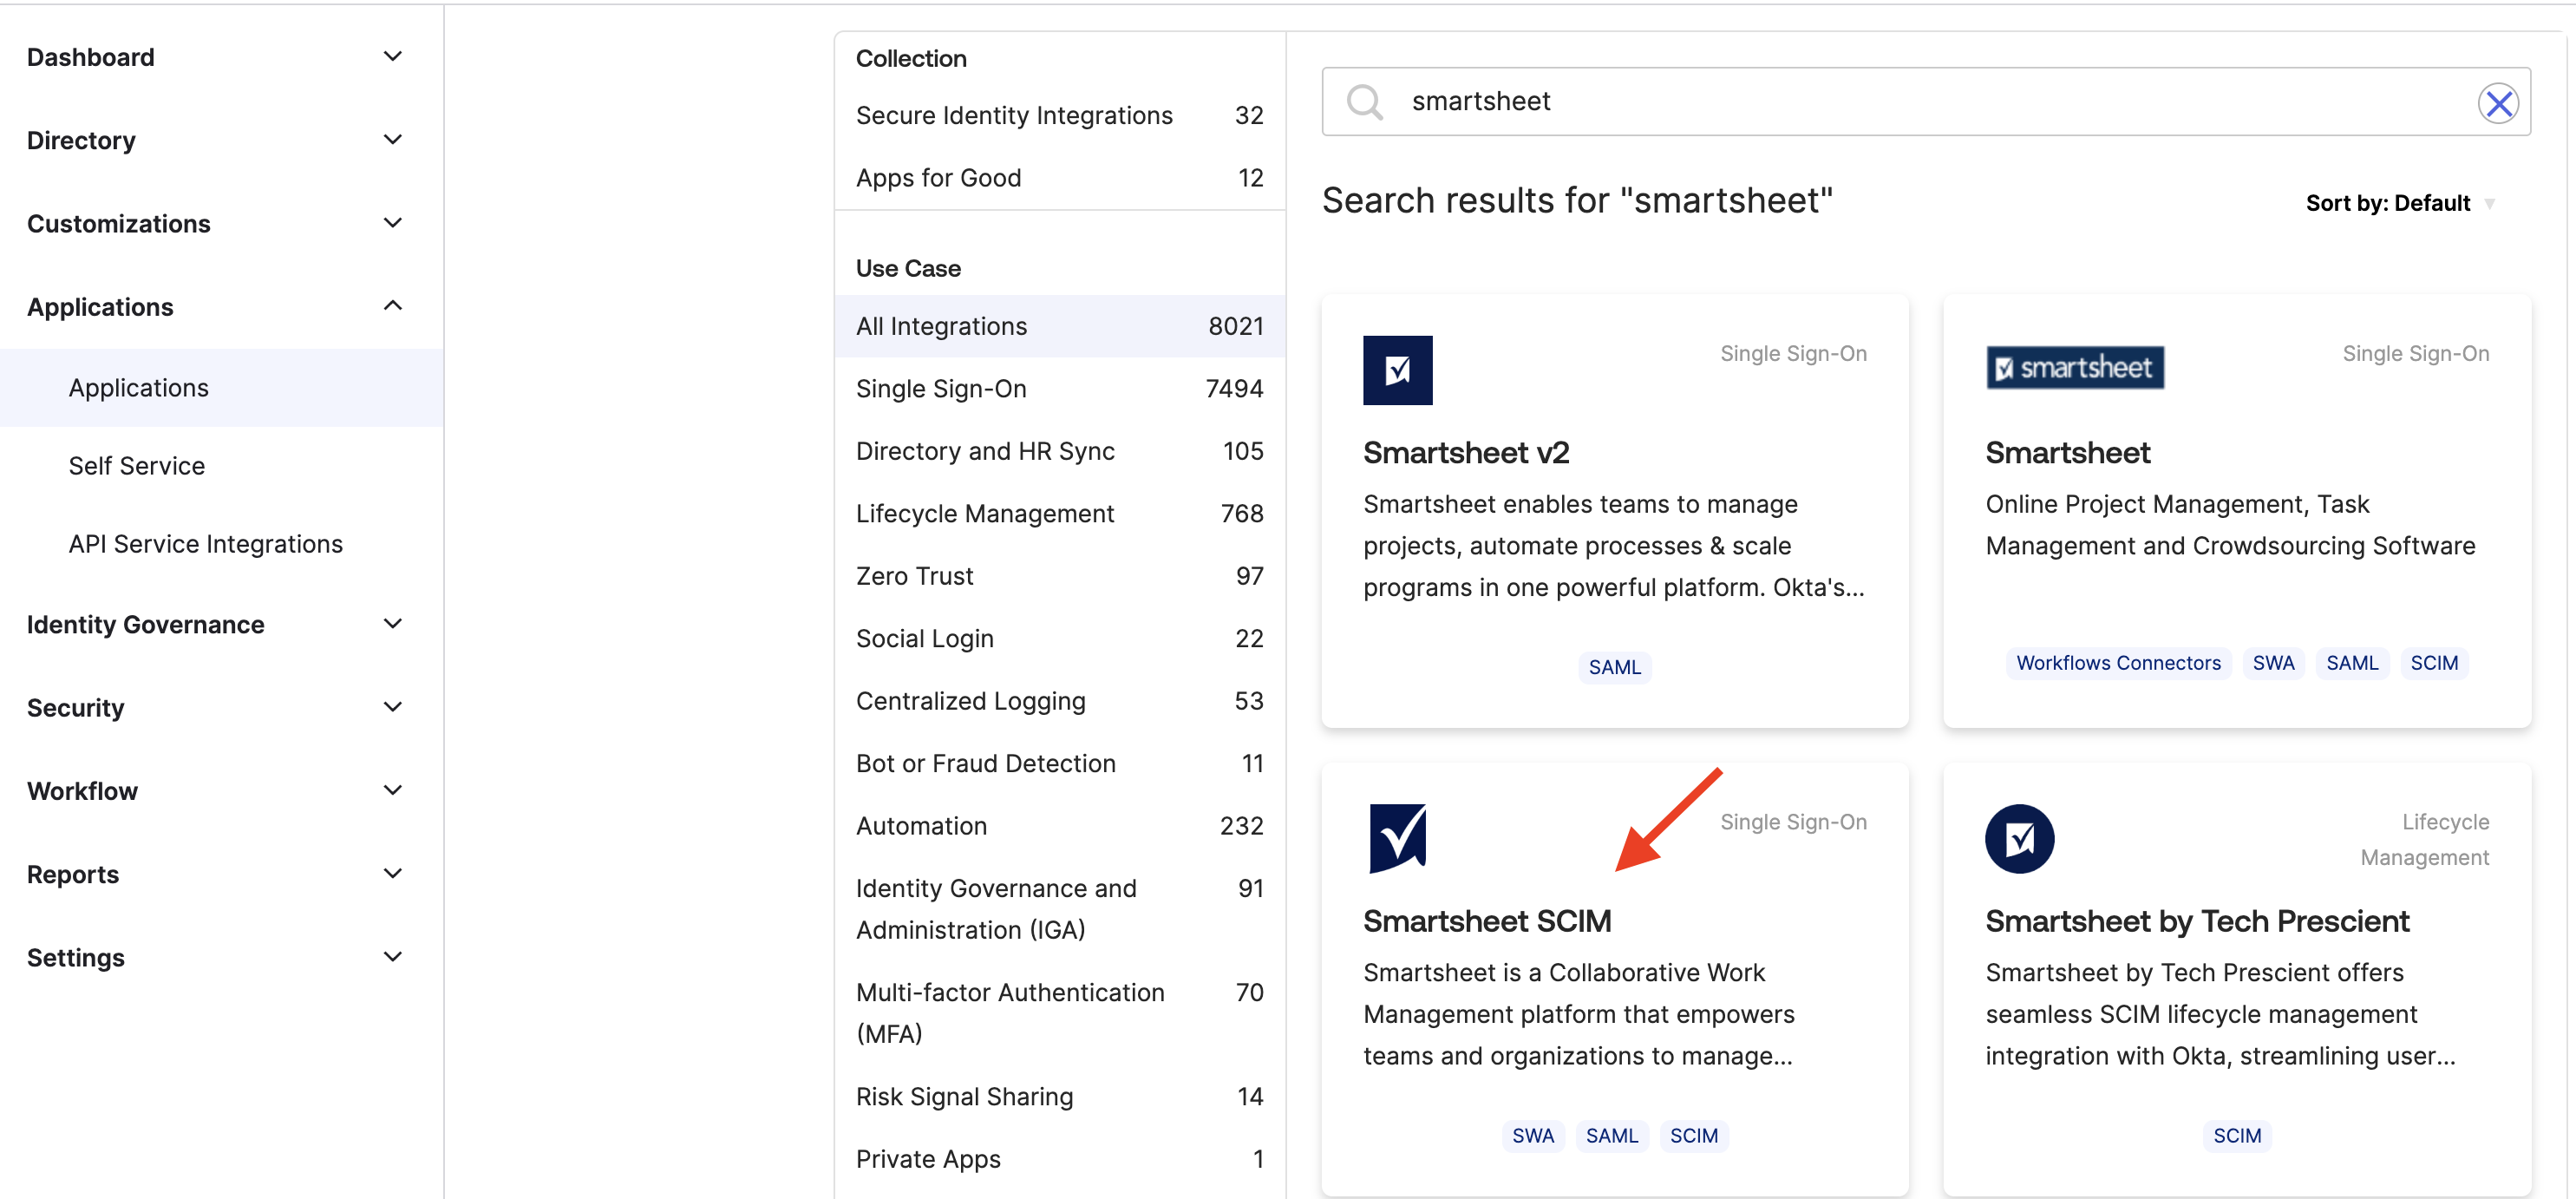Open the Smartsheet SCIM title link
This screenshot has height=1199, width=2576.
(x=1486, y=921)
